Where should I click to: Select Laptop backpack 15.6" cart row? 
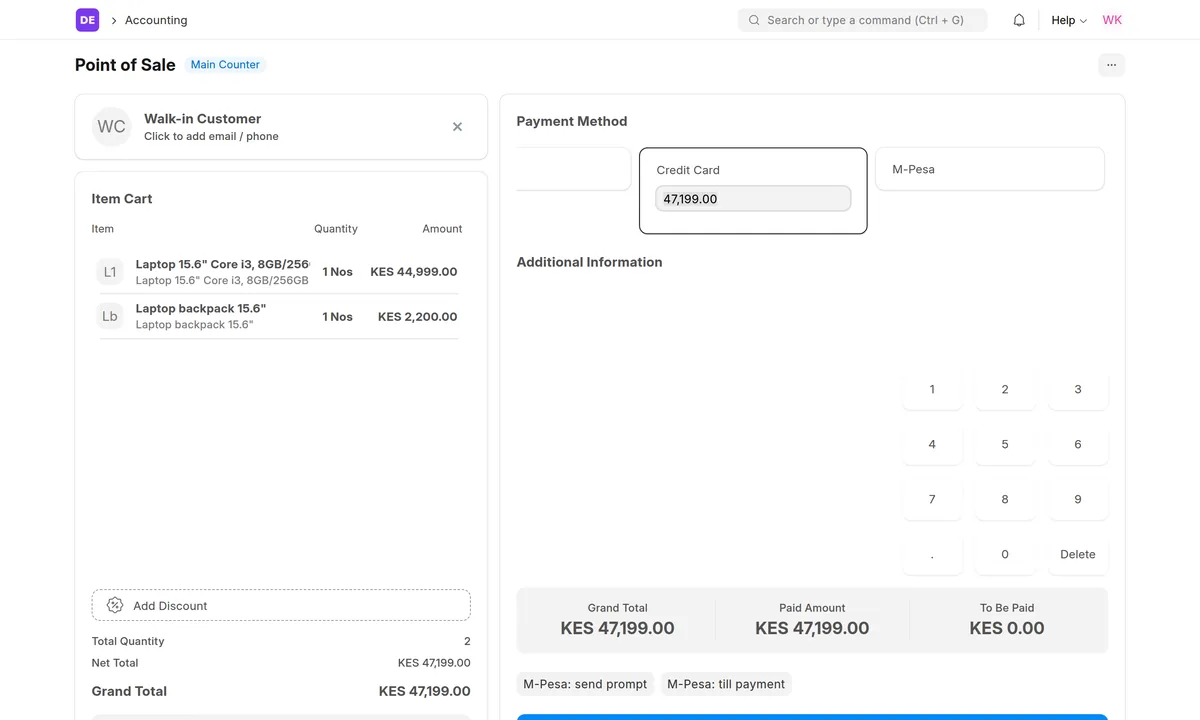click(x=279, y=316)
